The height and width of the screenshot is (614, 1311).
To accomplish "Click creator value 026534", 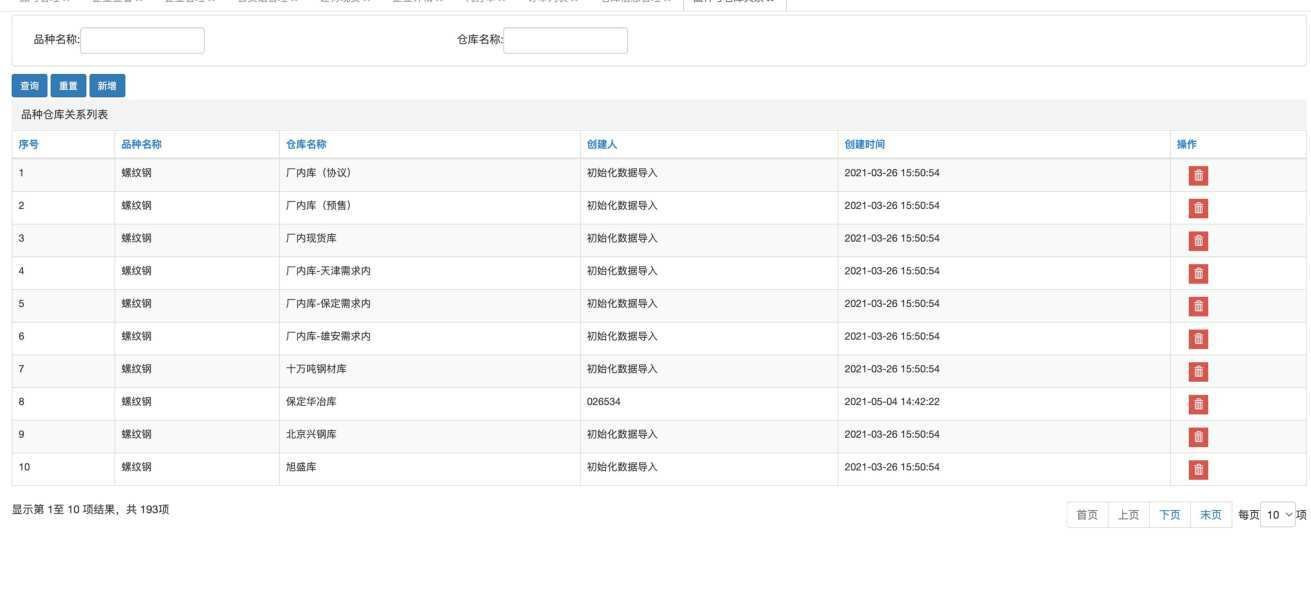I will pos(604,402).
